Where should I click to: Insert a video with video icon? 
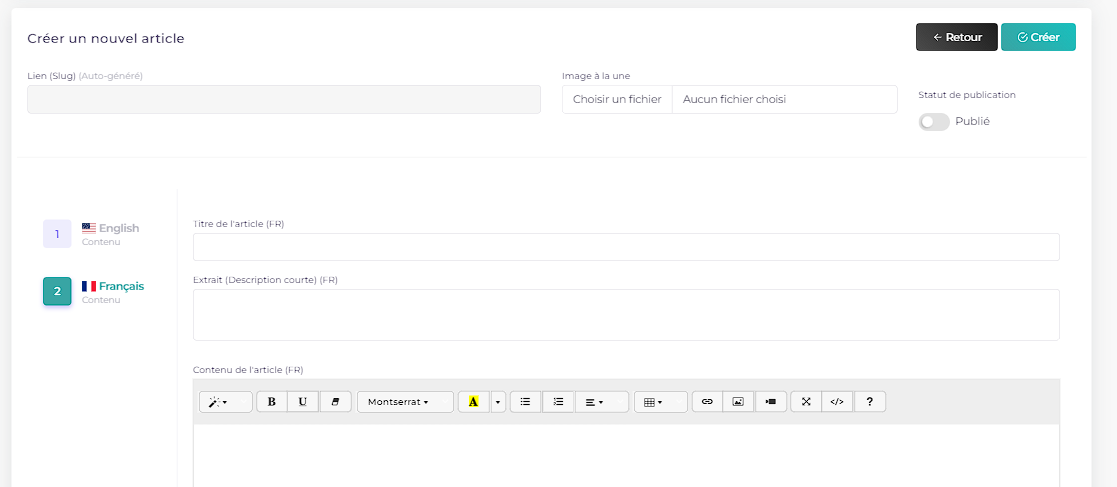pos(771,402)
